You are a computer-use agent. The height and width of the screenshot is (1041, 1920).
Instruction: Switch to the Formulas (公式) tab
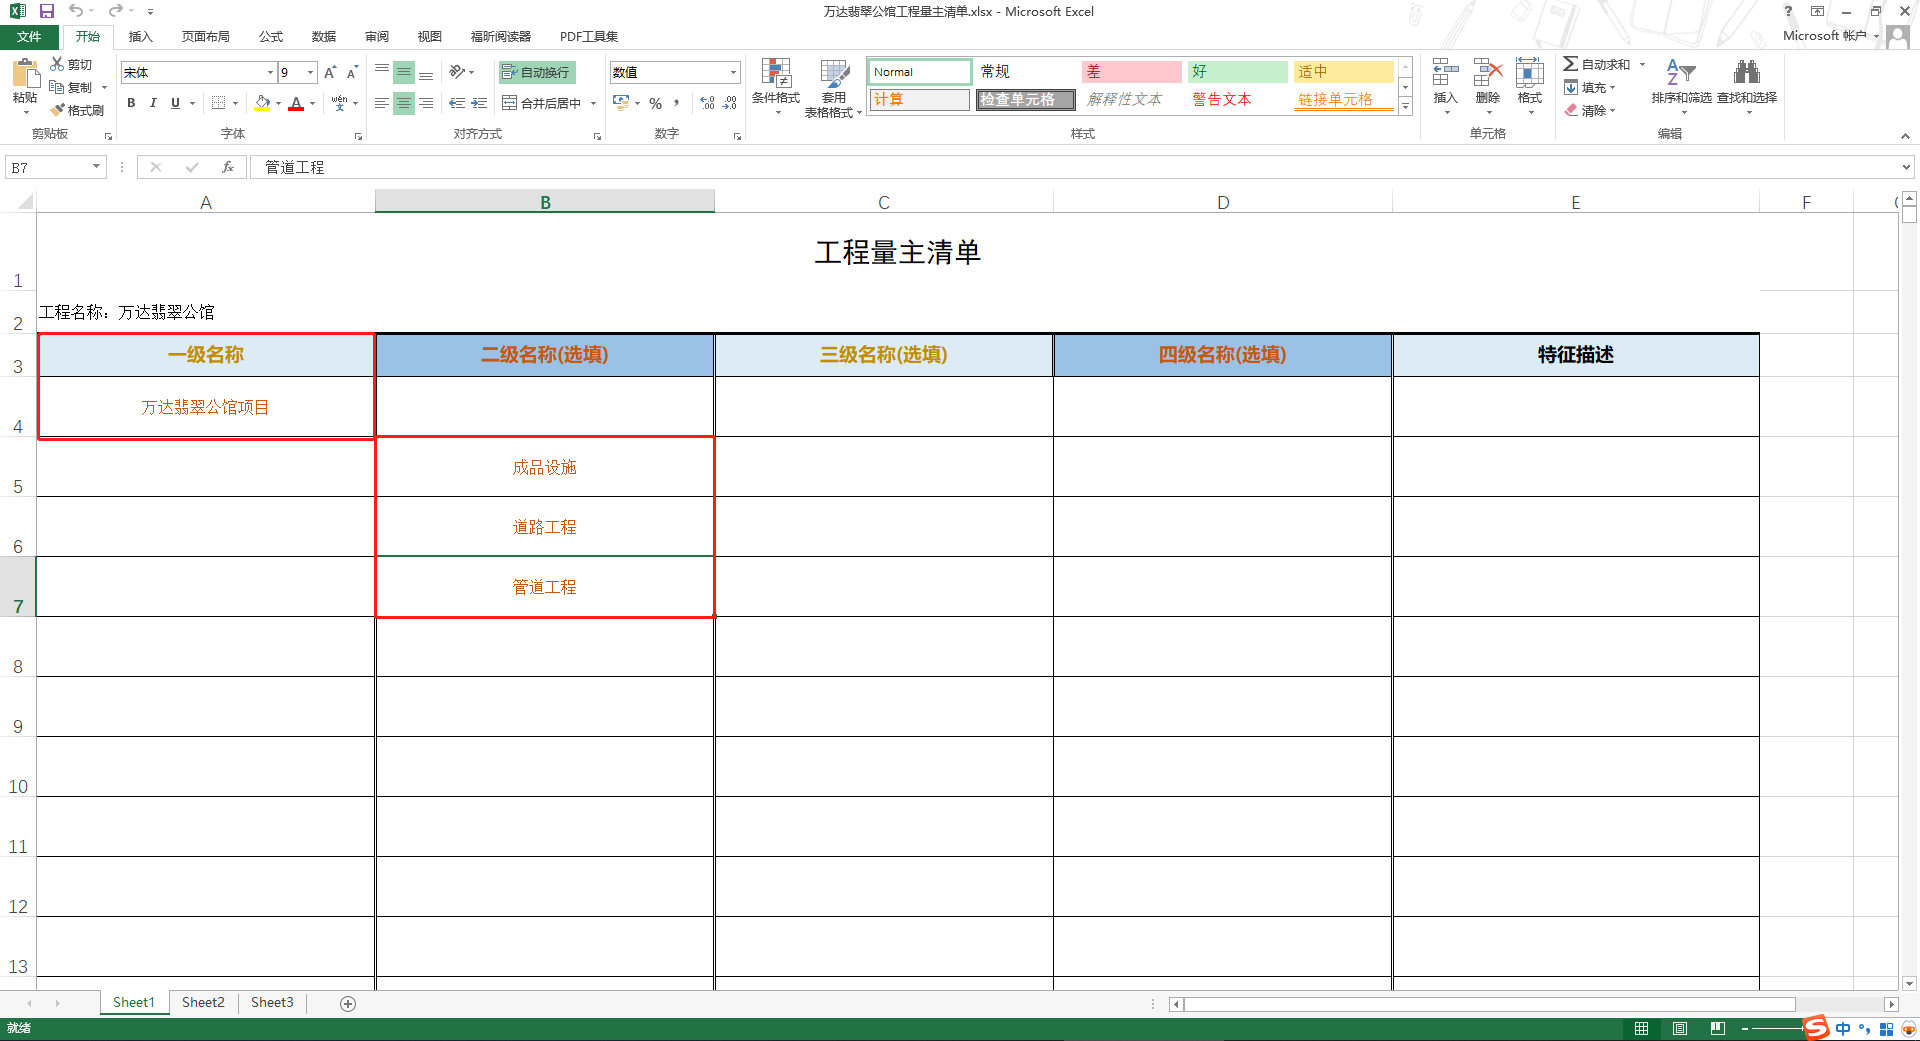point(271,37)
